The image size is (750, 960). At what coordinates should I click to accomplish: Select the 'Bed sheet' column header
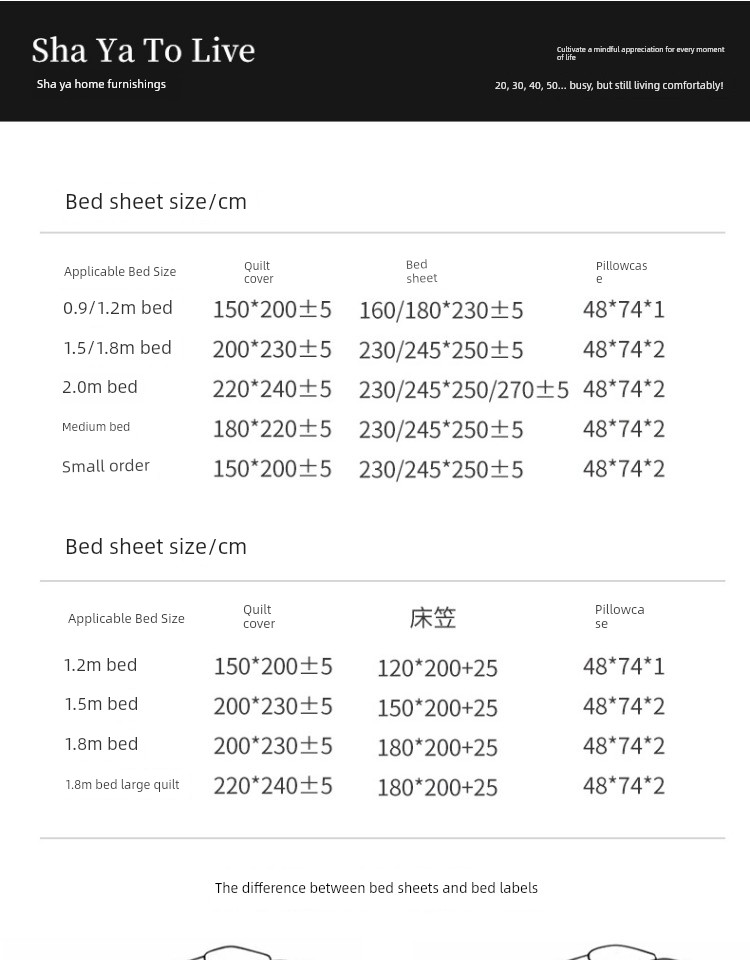click(x=421, y=272)
